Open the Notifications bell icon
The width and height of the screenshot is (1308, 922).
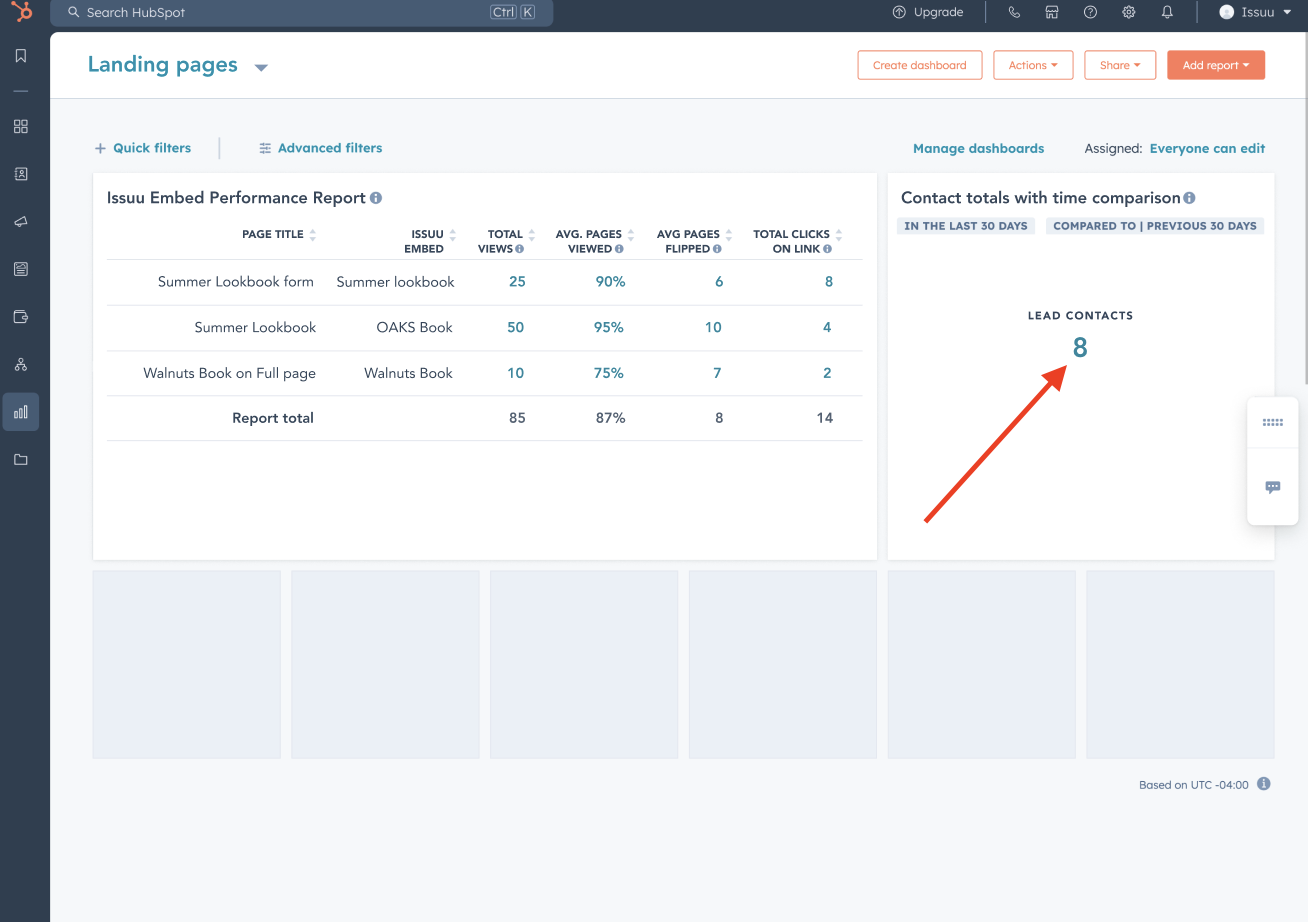tap(1167, 12)
